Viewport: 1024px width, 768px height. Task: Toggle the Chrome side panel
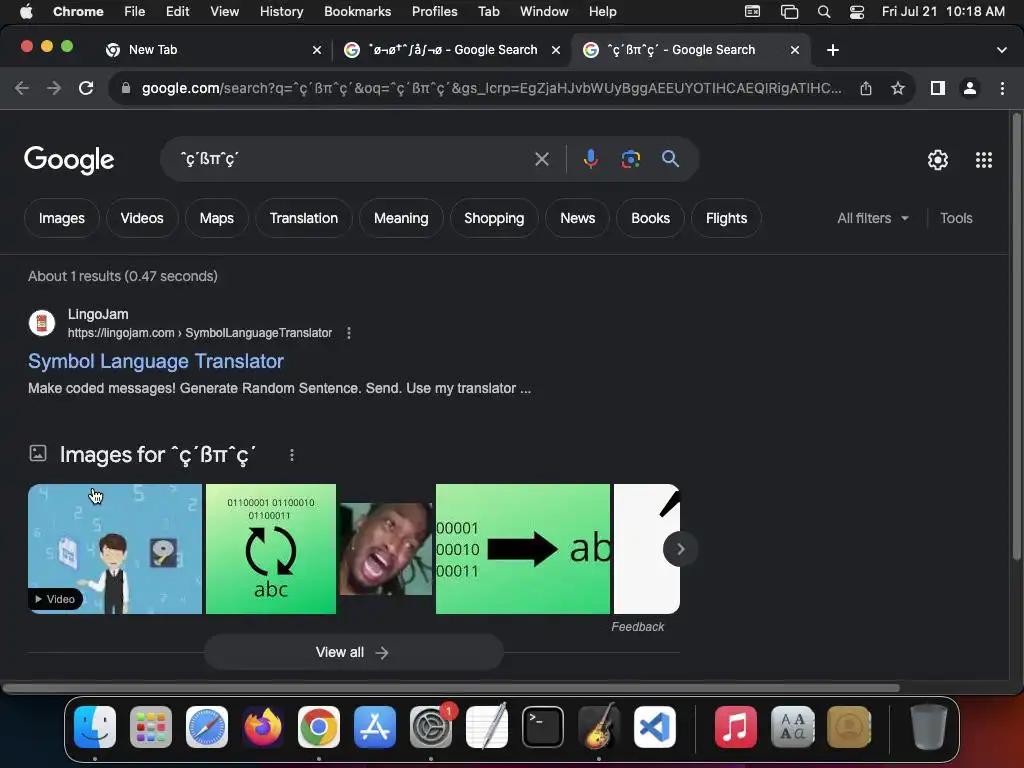coord(938,88)
